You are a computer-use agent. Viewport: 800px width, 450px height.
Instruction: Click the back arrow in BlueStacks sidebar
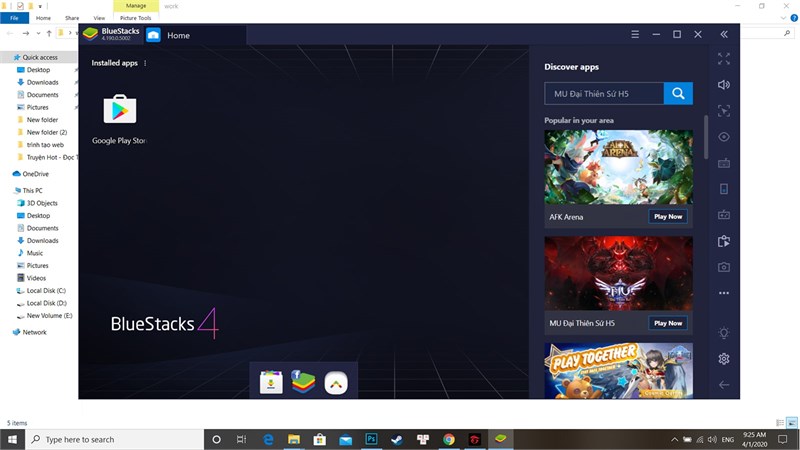click(x=723, y=385)
